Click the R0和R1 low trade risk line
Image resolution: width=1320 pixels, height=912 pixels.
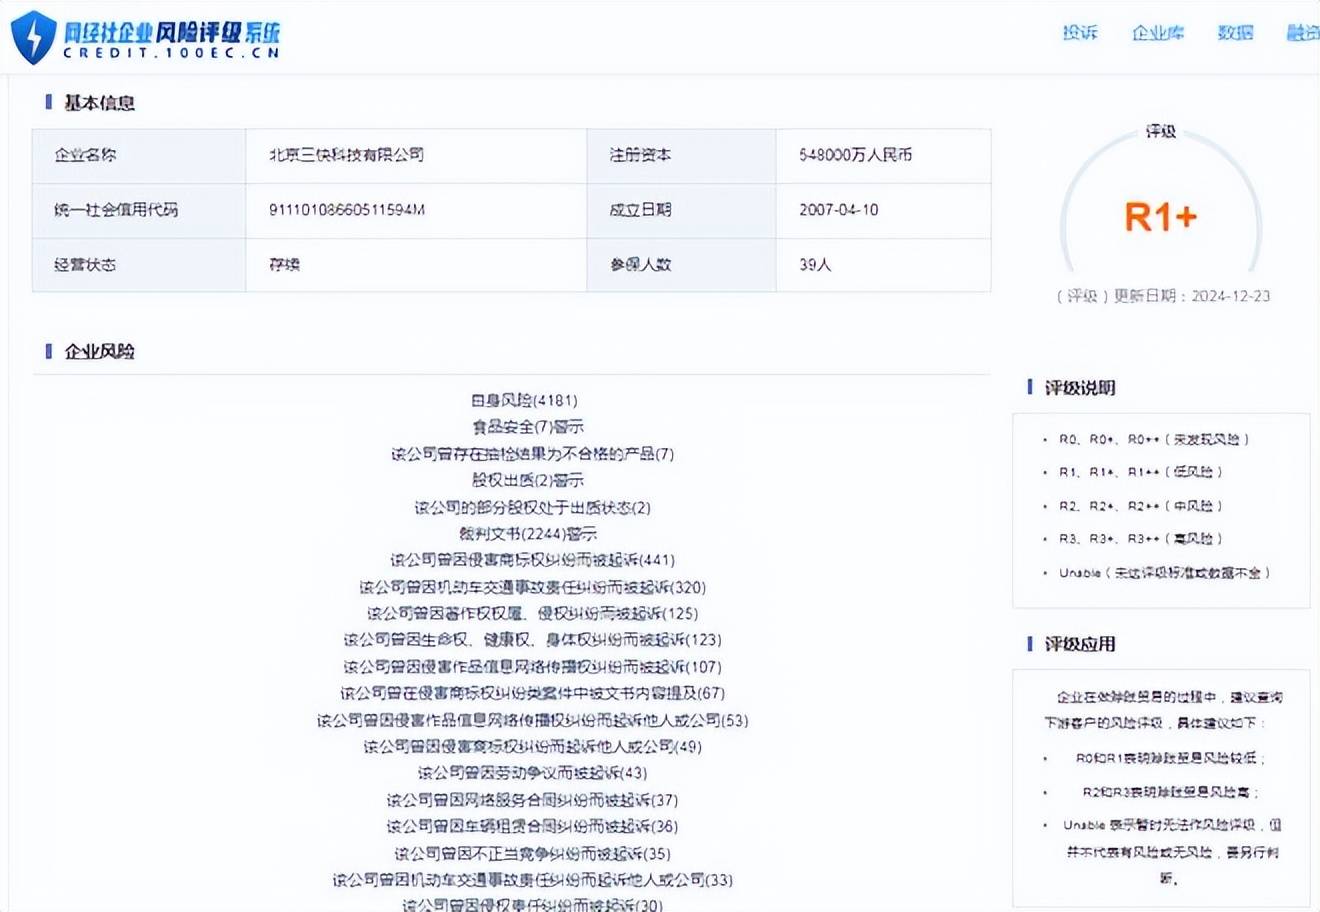1171,758
